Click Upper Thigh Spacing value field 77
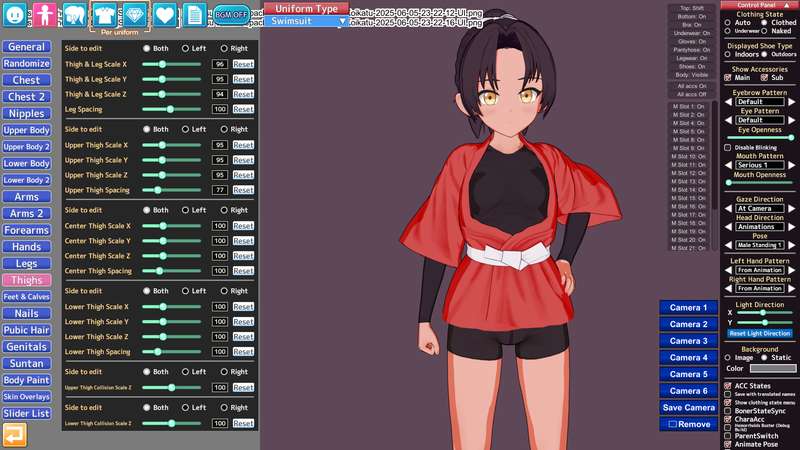 pos(219,190)
